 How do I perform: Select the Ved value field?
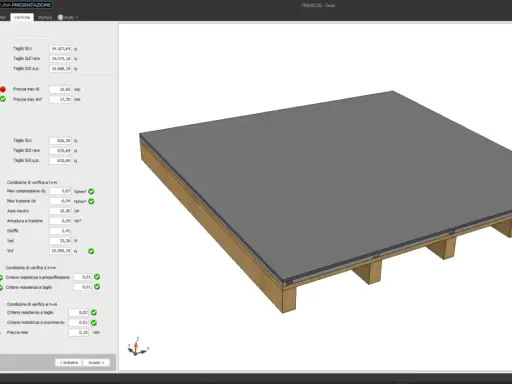point(61,241)
